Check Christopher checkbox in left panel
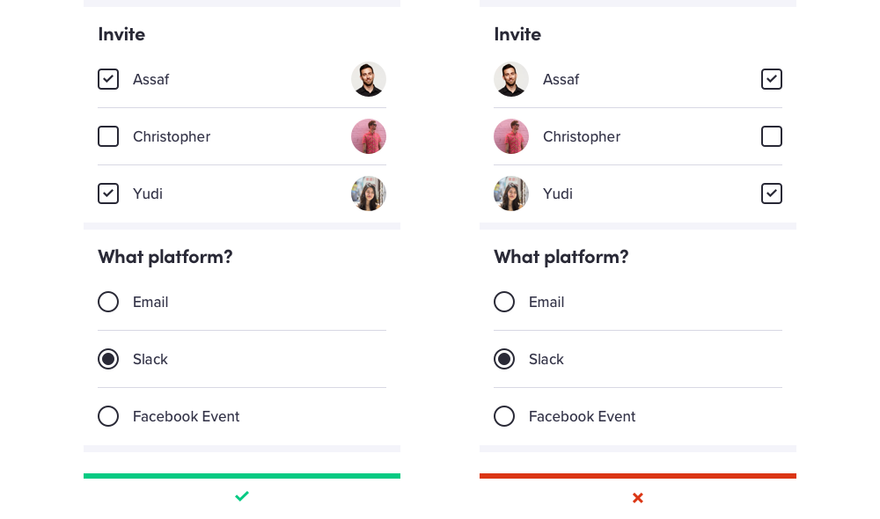 [x=108, y=136]
